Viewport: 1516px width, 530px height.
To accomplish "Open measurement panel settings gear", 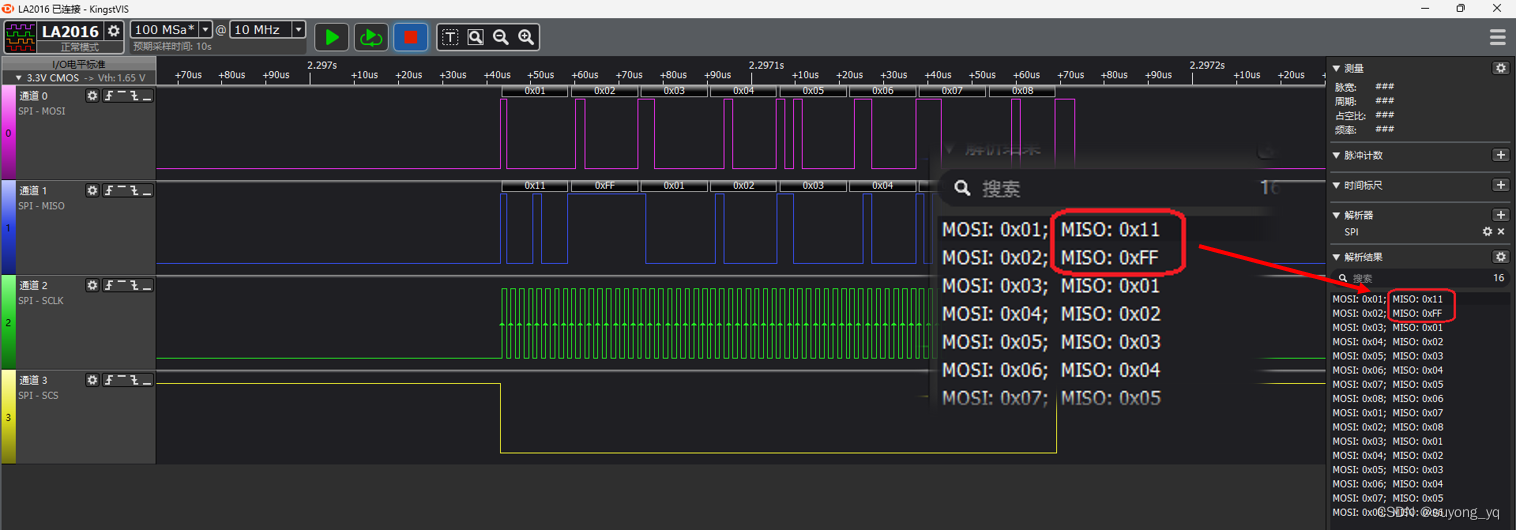I will tap(1500, 68).
